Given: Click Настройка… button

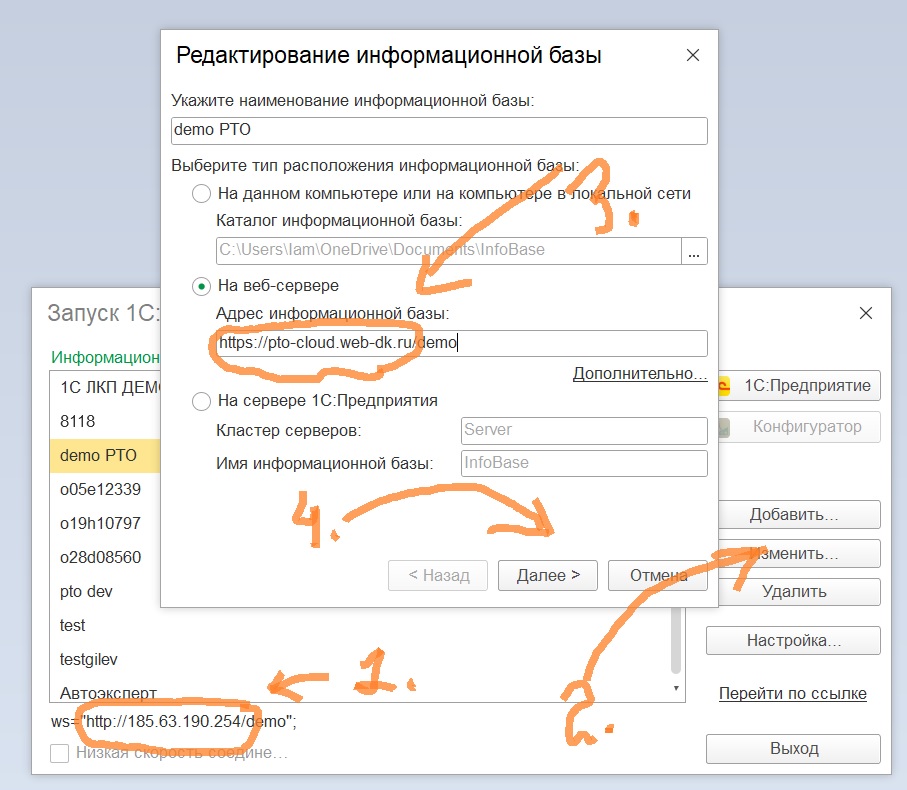Looking at the screenshot, I should coord(793,641).
